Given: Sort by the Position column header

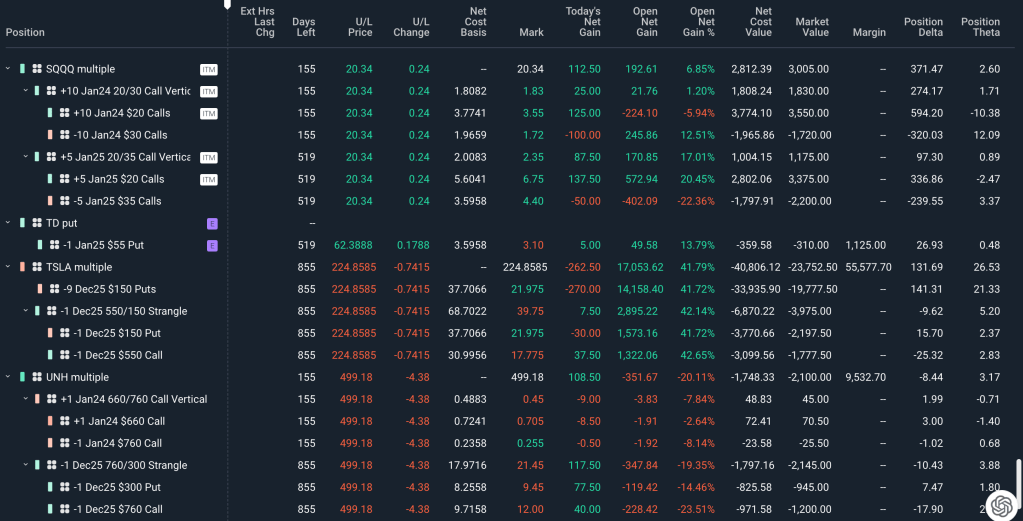Looking at the screenshot, I should [25, 32].
